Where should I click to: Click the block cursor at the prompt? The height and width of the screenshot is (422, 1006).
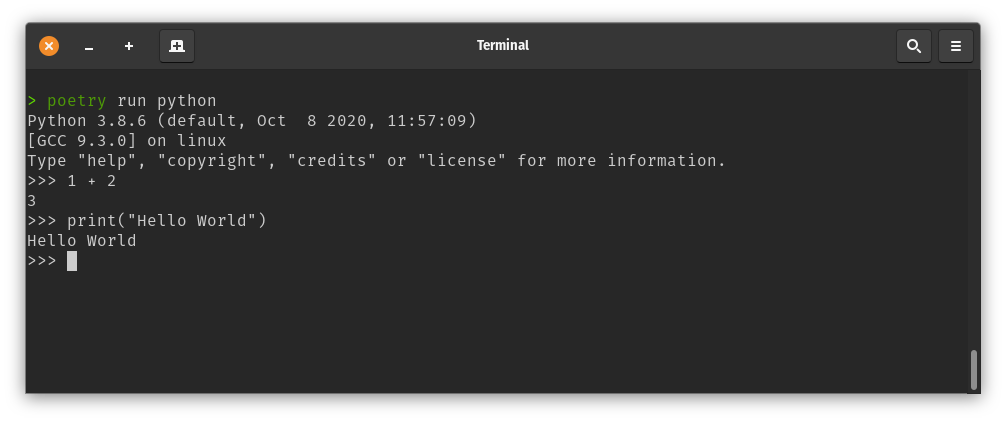[72, 261]
